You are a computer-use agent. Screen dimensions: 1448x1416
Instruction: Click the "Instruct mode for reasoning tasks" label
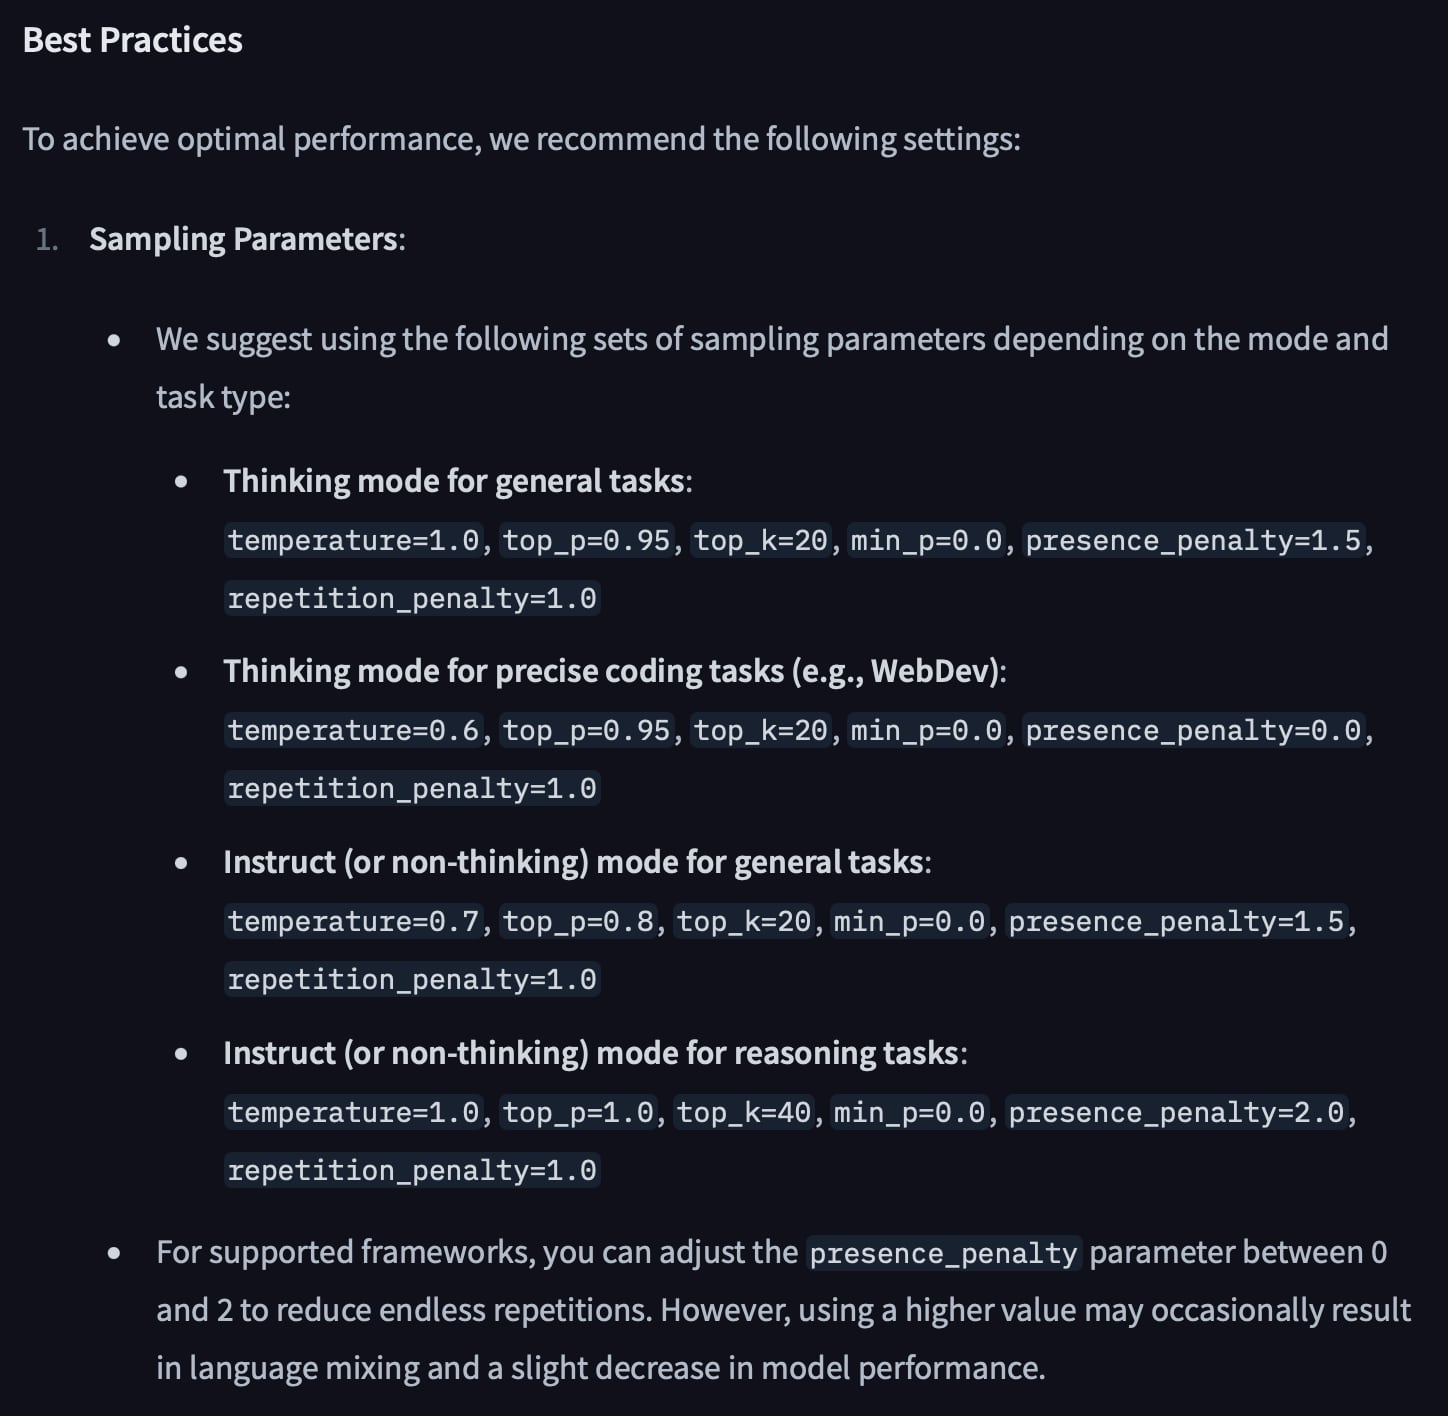(593, 1053)
